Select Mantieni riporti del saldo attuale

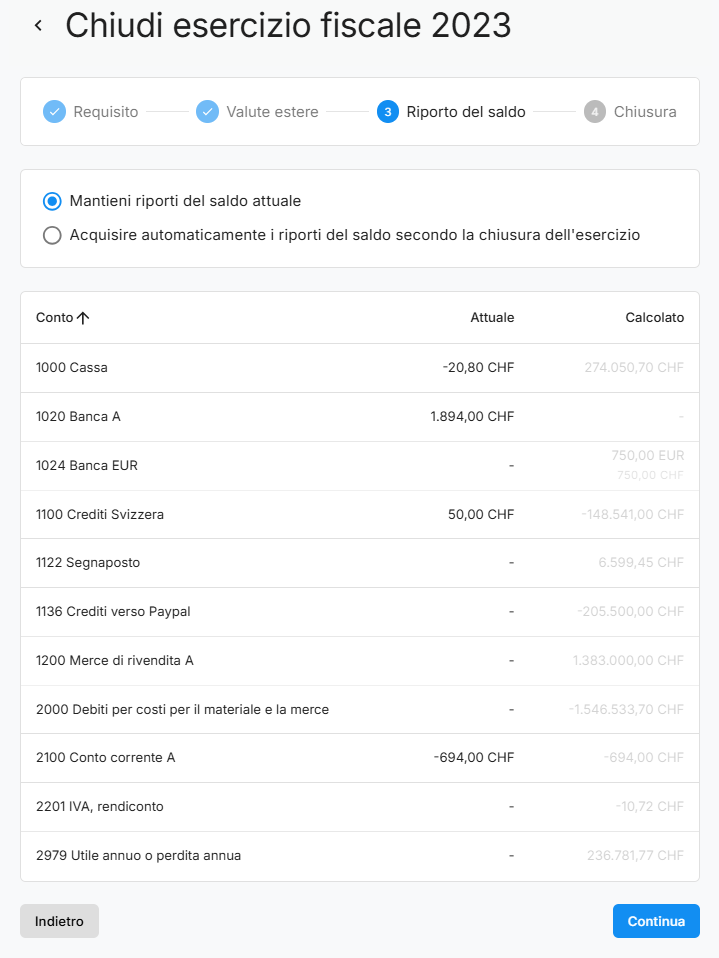[x=52, y=201]
